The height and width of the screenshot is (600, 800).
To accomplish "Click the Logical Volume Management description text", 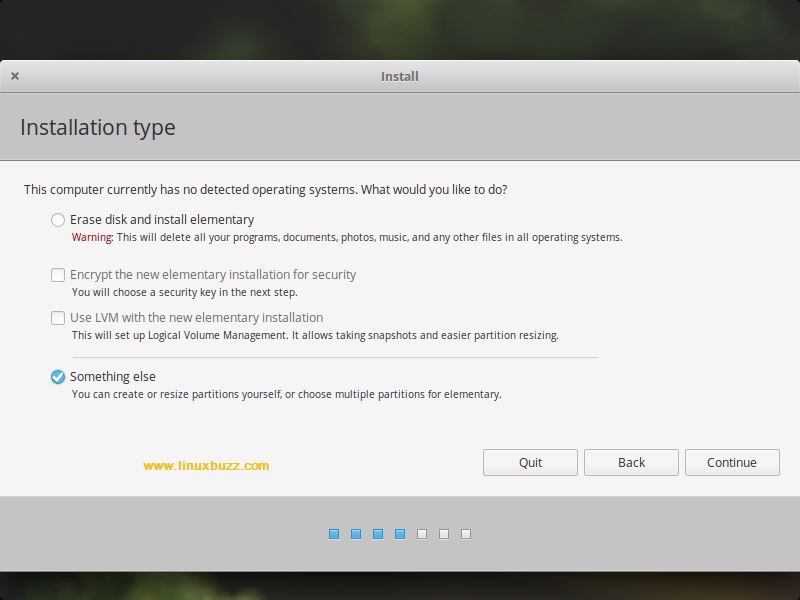I will 315,335.
